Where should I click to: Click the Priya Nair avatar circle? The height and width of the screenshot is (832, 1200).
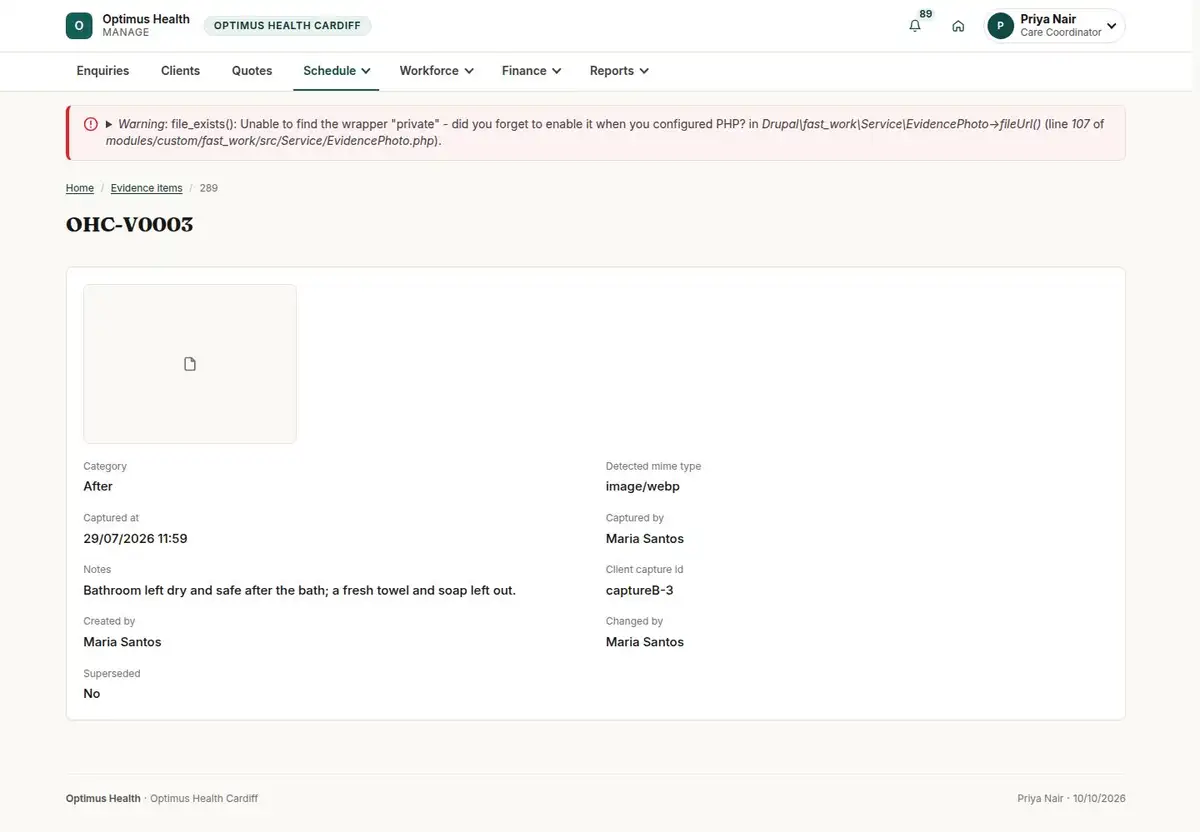tap(1000, 26)
